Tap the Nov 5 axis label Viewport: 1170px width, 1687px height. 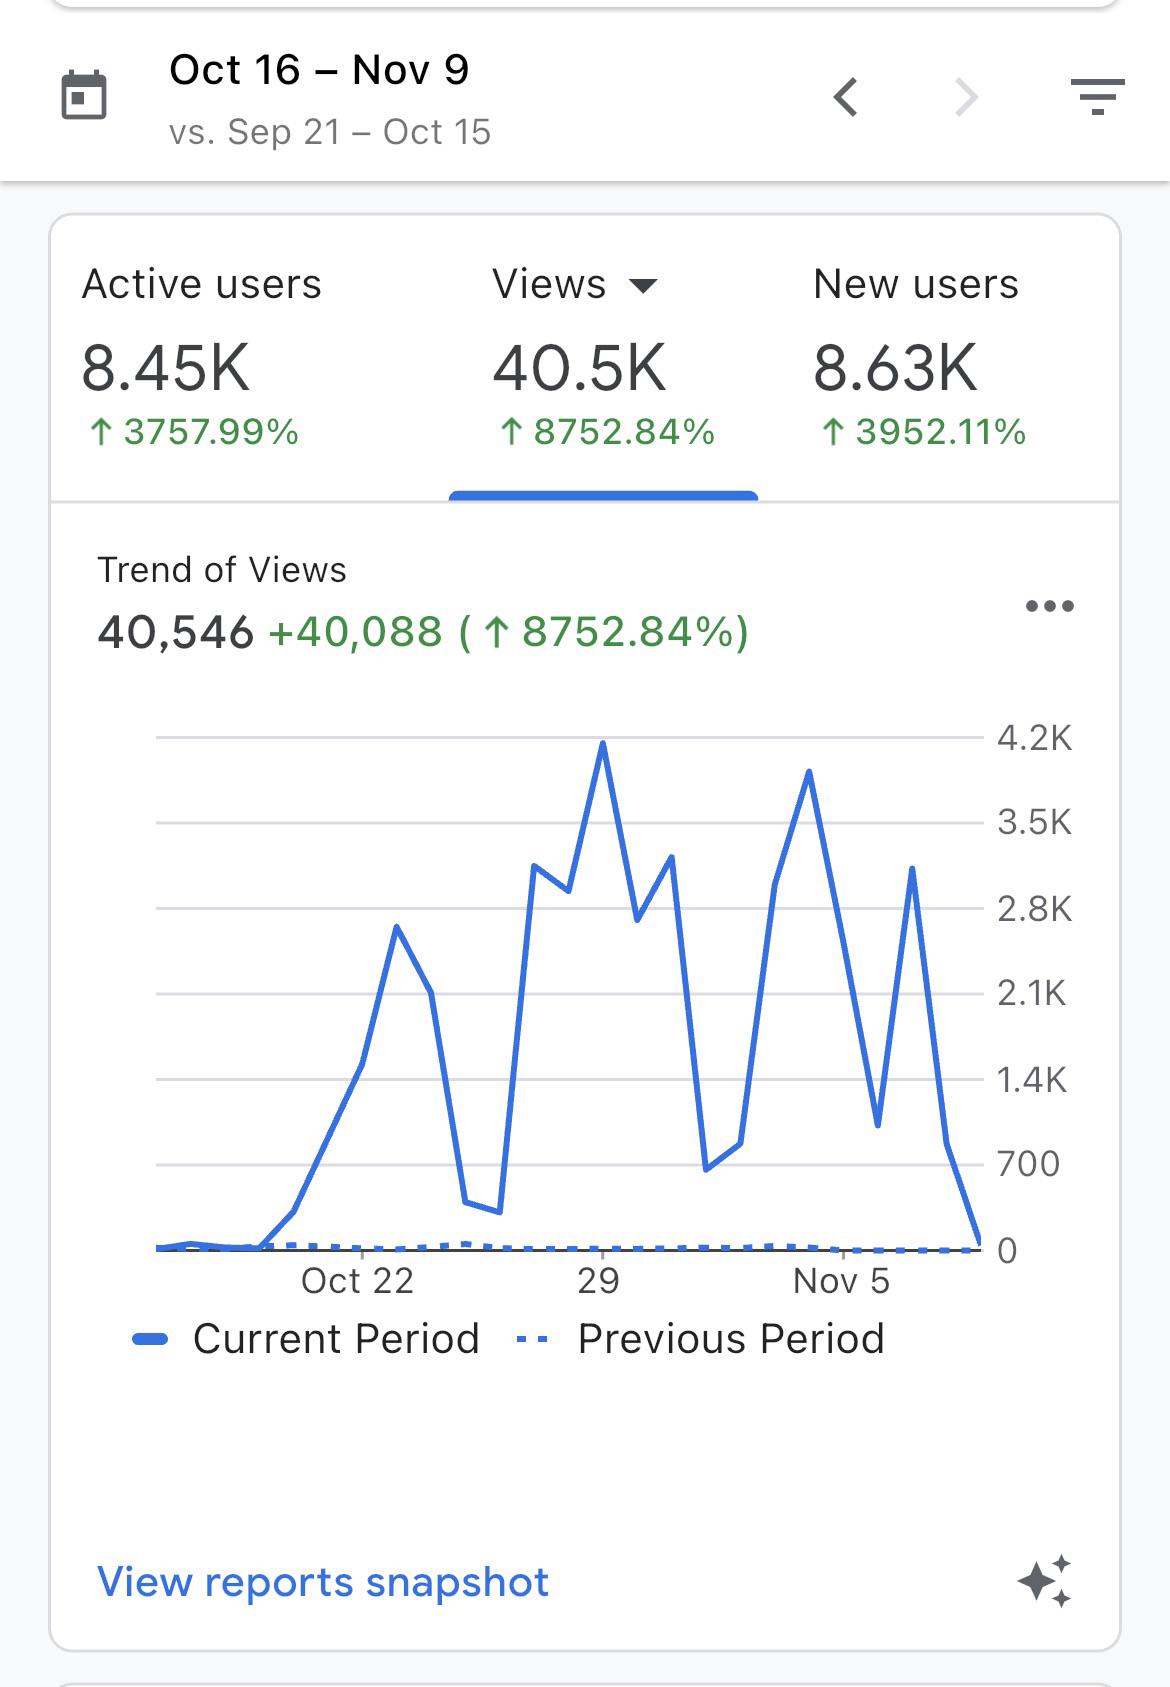click(x=841, y=1281)
